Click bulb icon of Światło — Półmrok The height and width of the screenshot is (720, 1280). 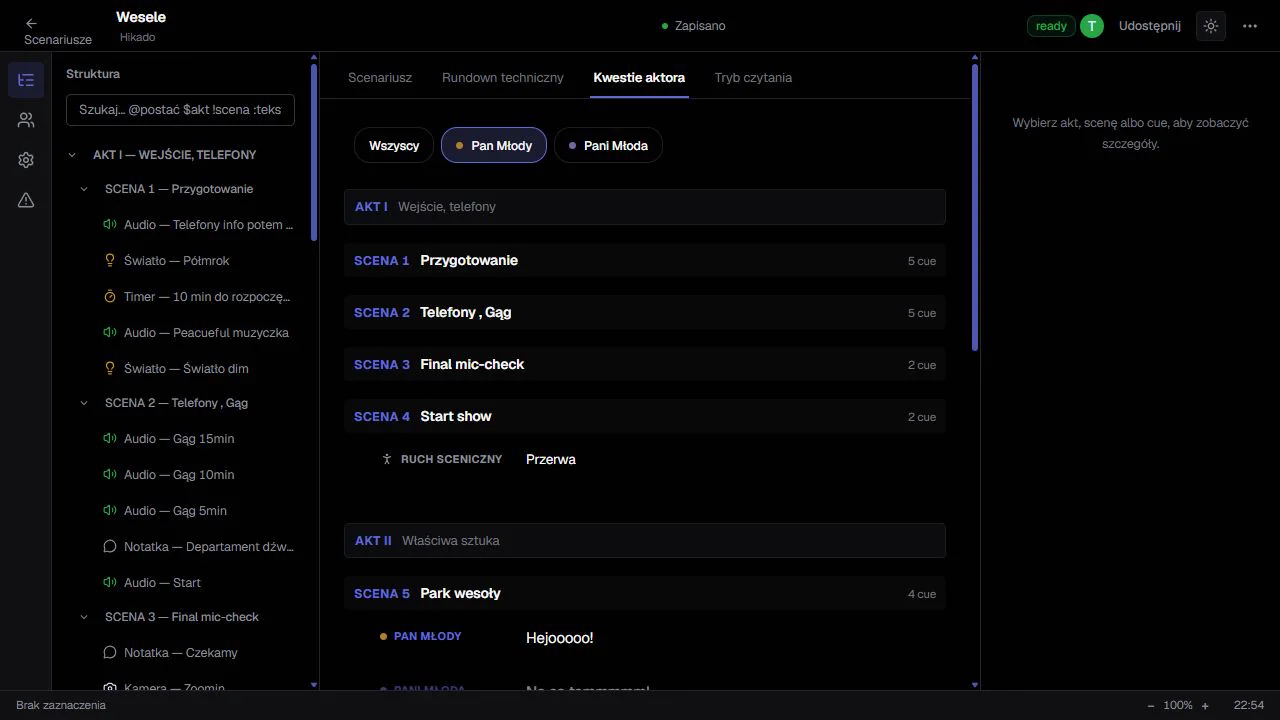tap(110, 261)
